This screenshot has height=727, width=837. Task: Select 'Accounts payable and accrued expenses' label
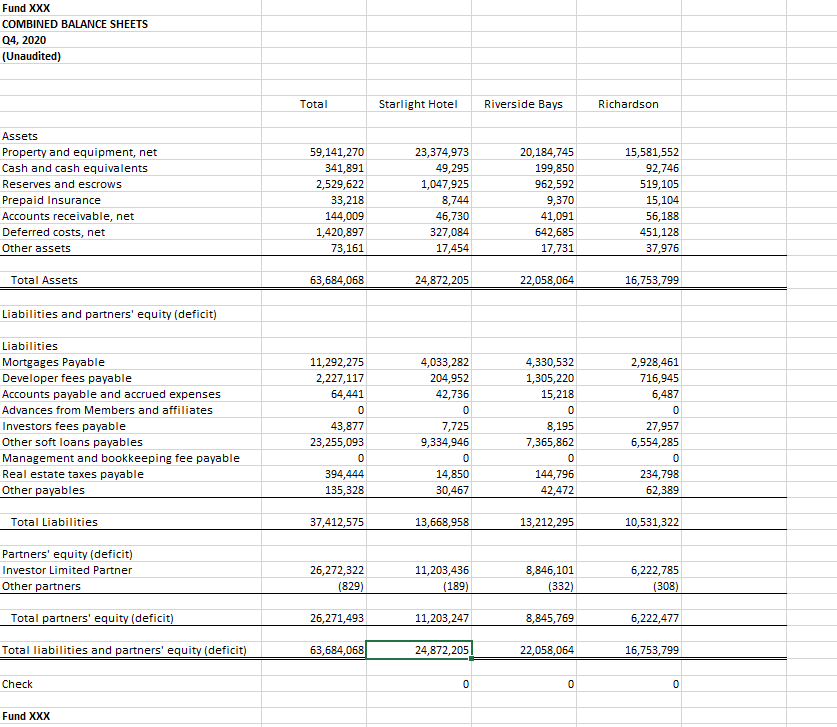tap(111, 394)
